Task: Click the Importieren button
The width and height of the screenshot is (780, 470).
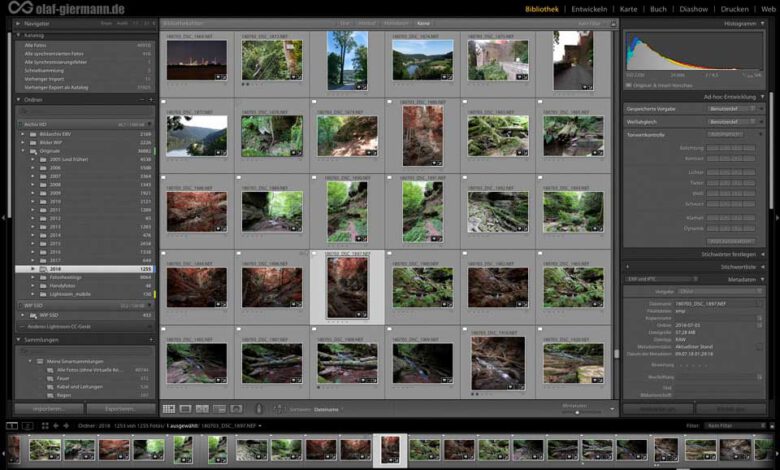Action: (x=48, y=408)
